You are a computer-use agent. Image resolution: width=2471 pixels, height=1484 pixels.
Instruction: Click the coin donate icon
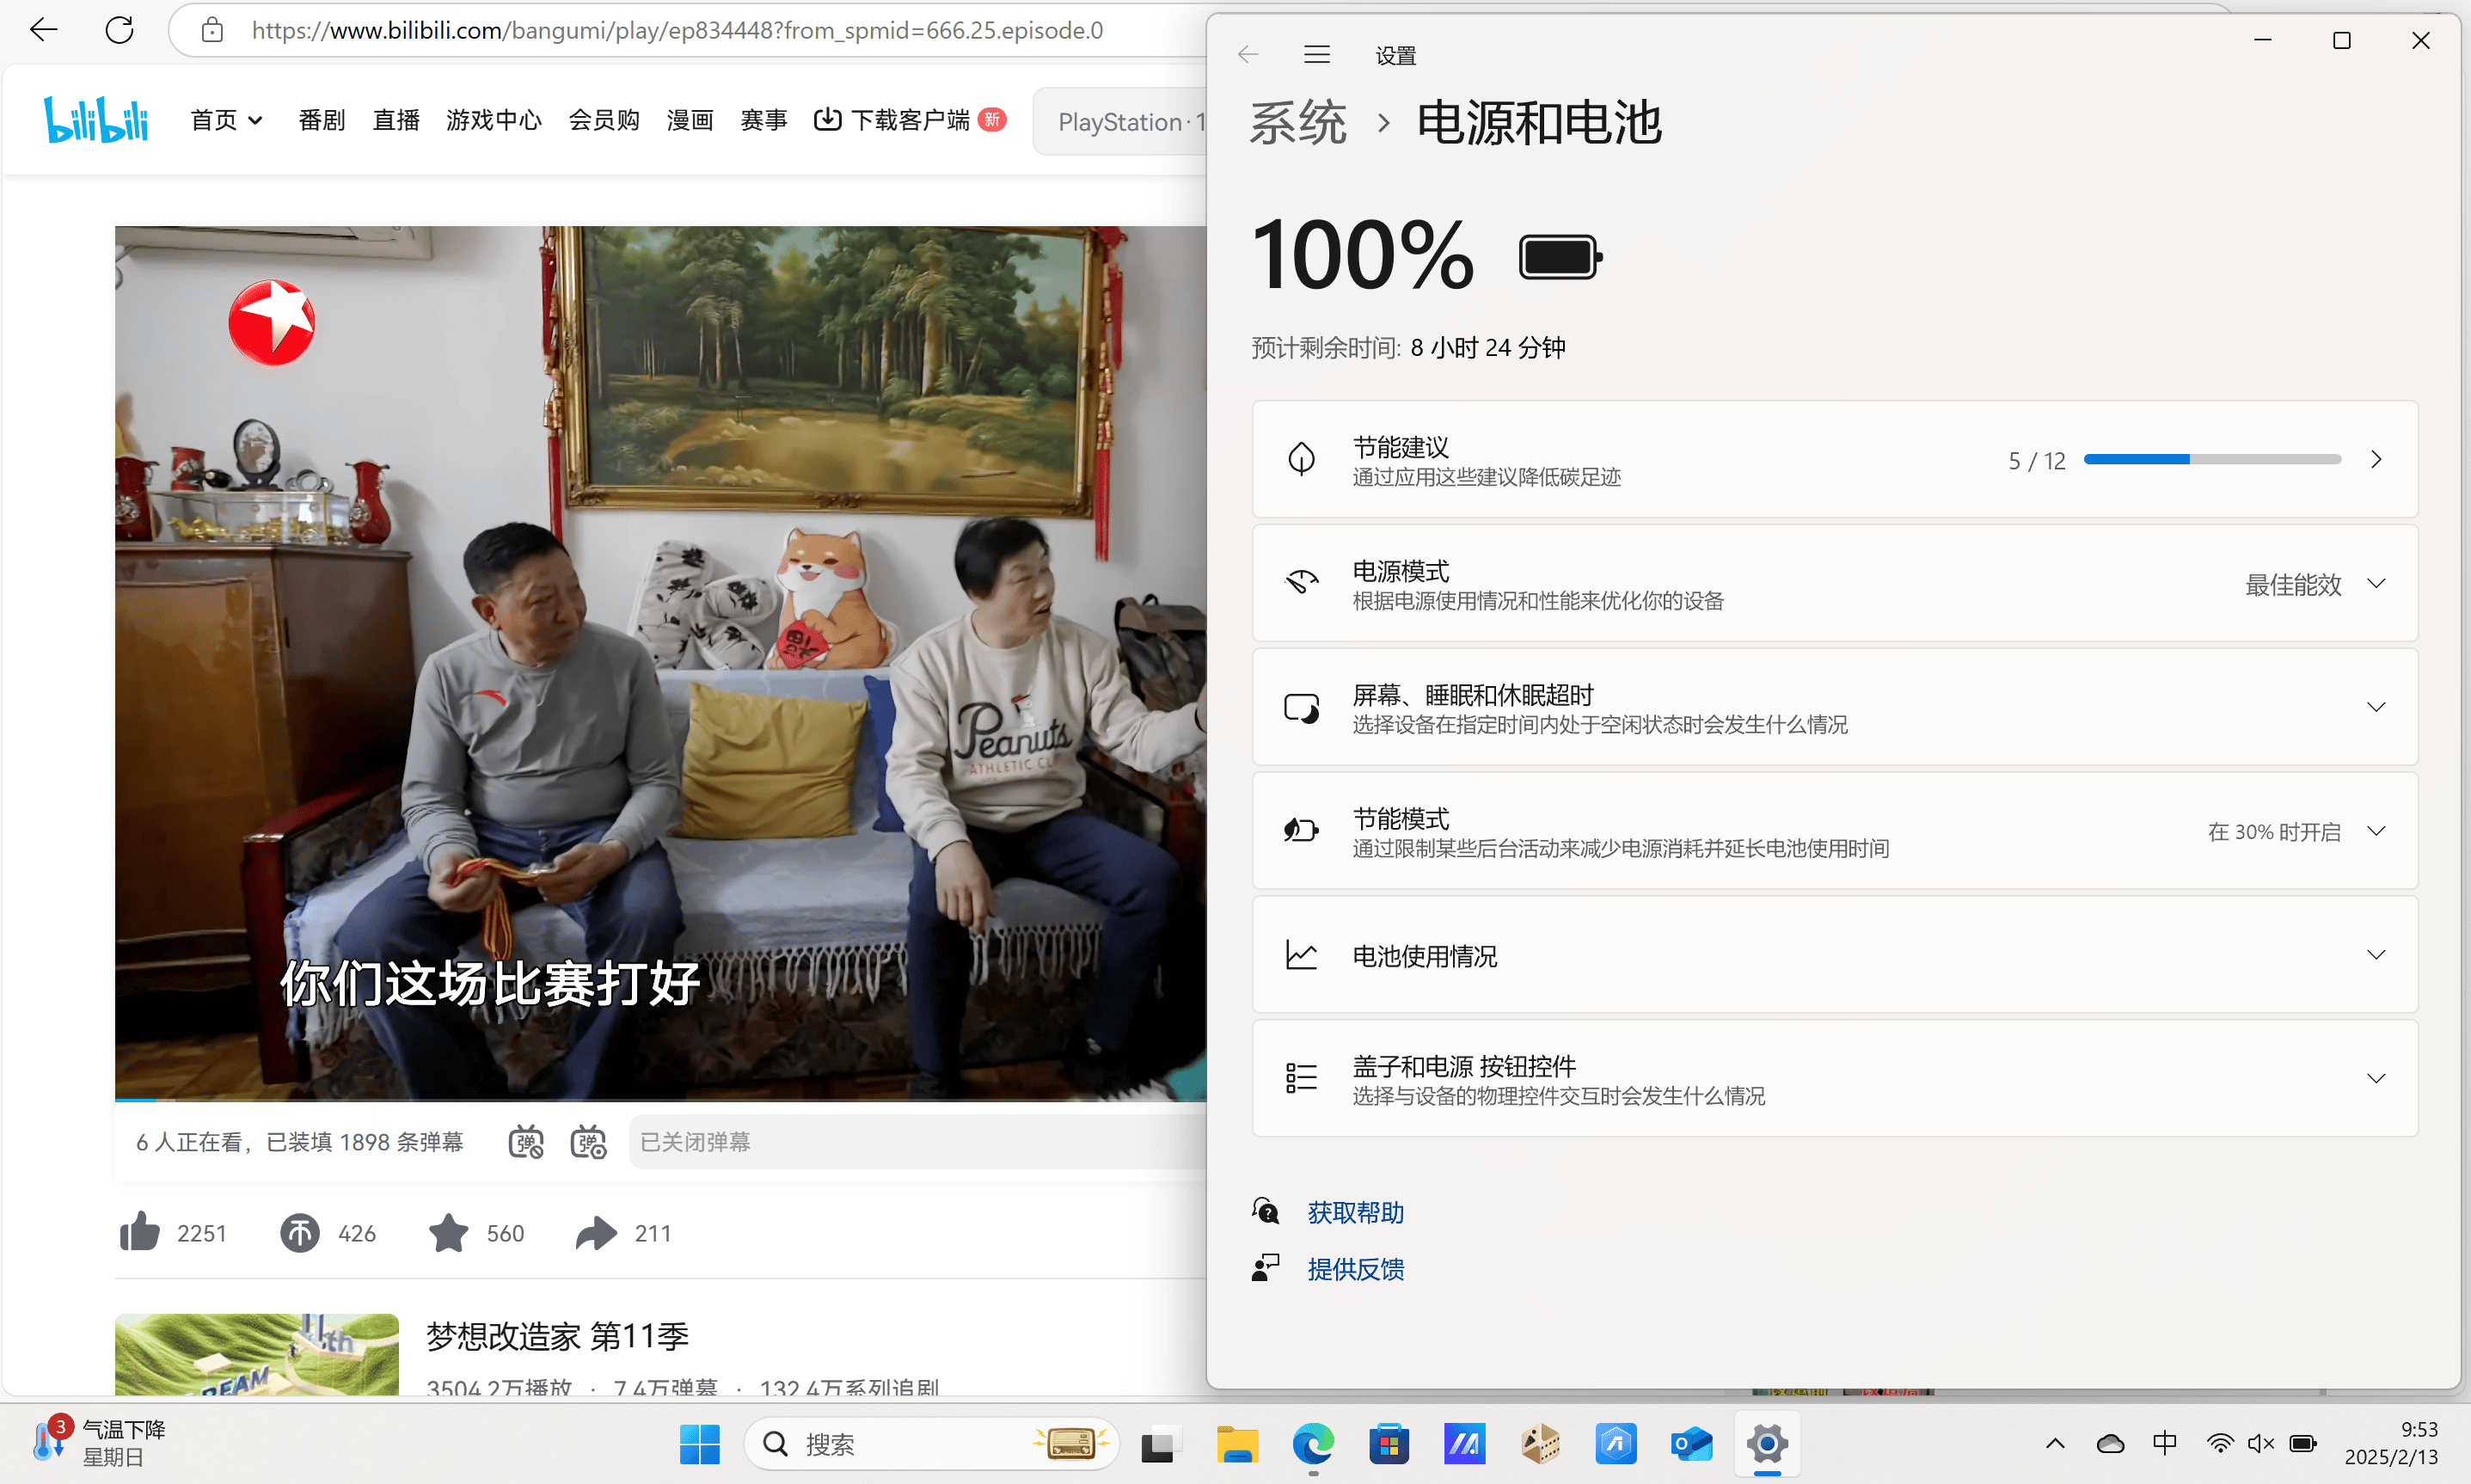[x=299, y=1232]
